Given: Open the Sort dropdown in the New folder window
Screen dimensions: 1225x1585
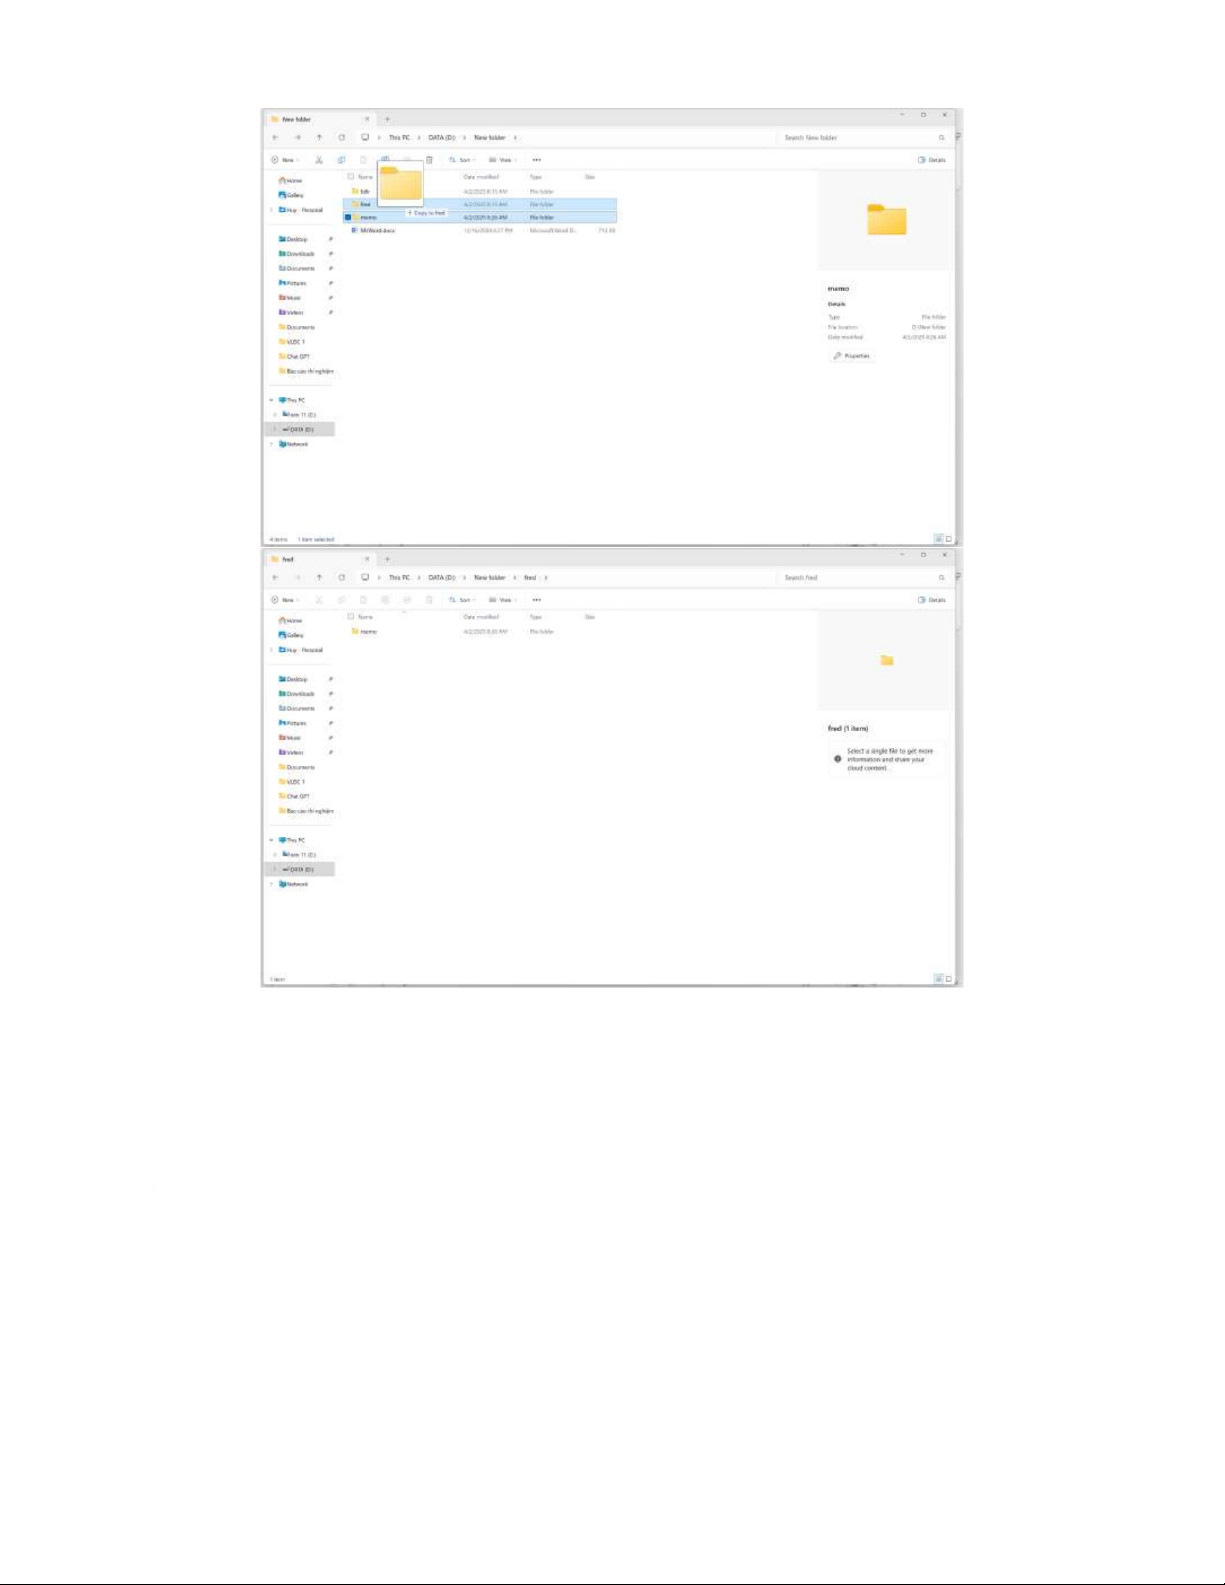Looking at the screenshot, I should pyautogui.click(x=462, y=160).
